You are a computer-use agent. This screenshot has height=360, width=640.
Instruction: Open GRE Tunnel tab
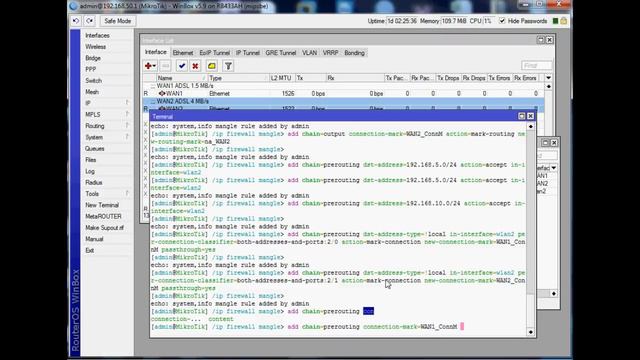281,53
